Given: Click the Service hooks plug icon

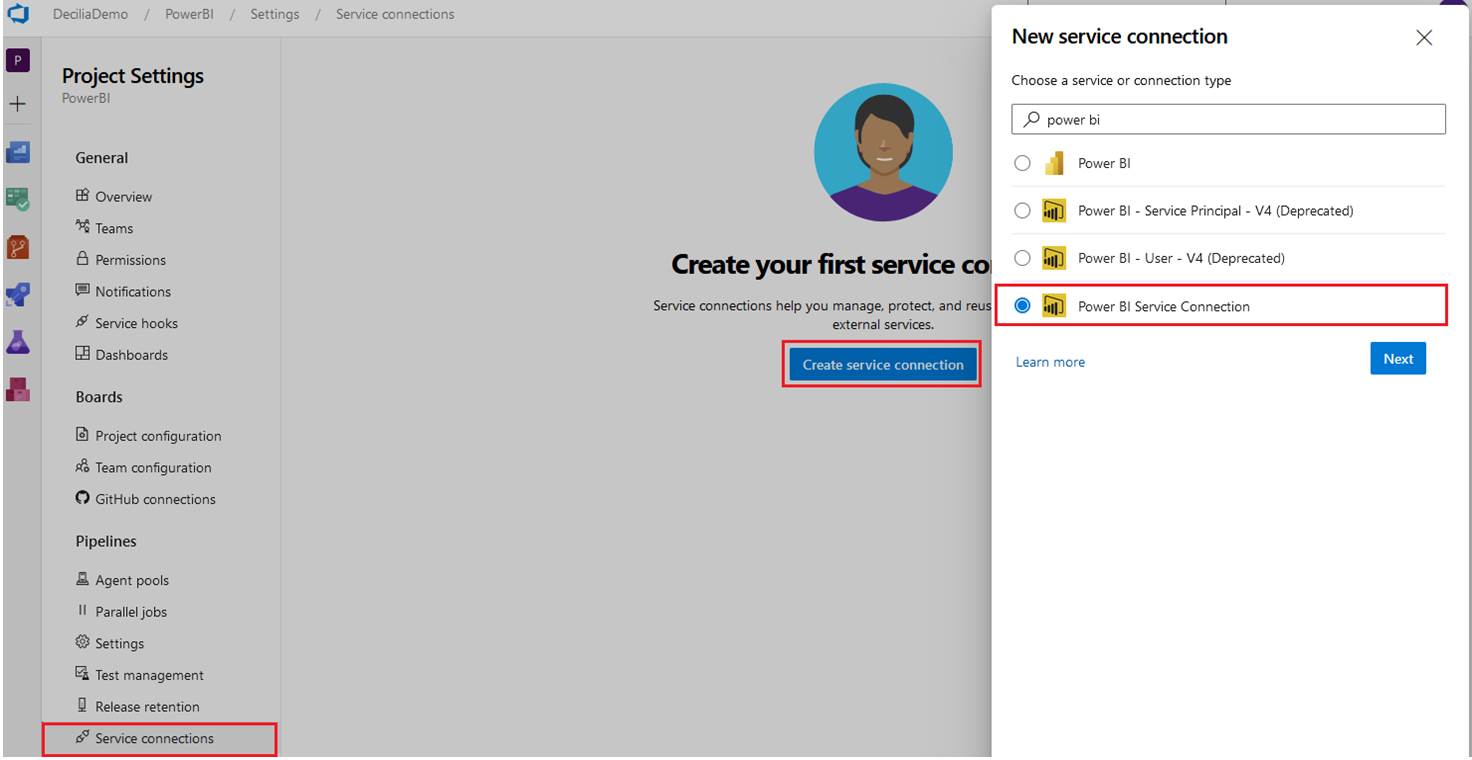Looking at the screenshot, I should [x=83, y=322].
